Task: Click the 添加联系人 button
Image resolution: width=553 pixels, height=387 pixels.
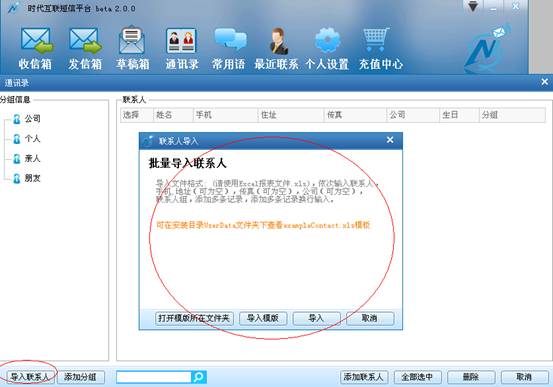Action: point(364,377)
